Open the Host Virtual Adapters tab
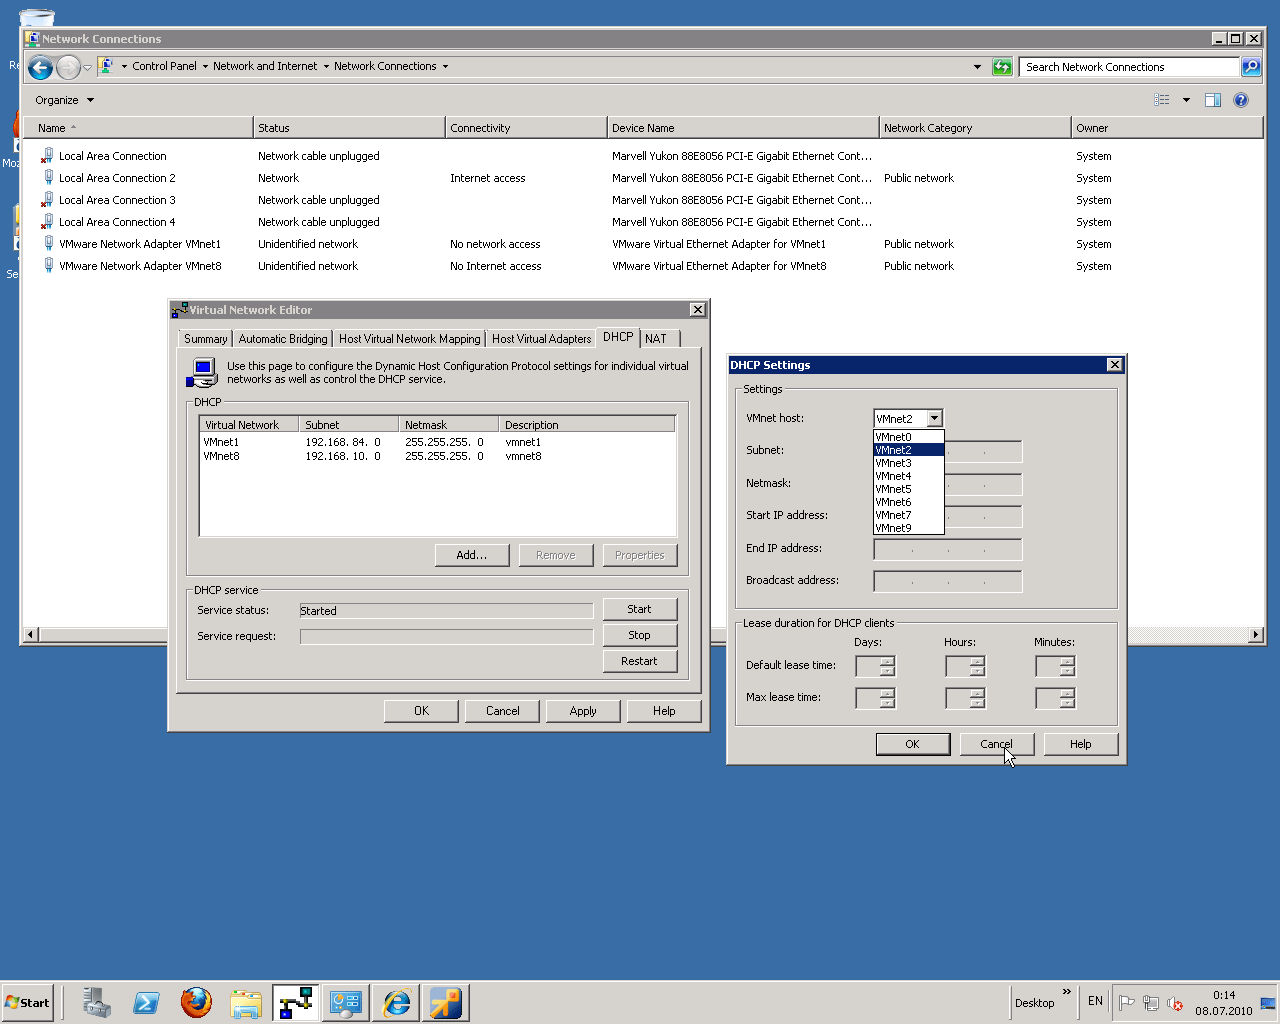 tap(542, 339)
